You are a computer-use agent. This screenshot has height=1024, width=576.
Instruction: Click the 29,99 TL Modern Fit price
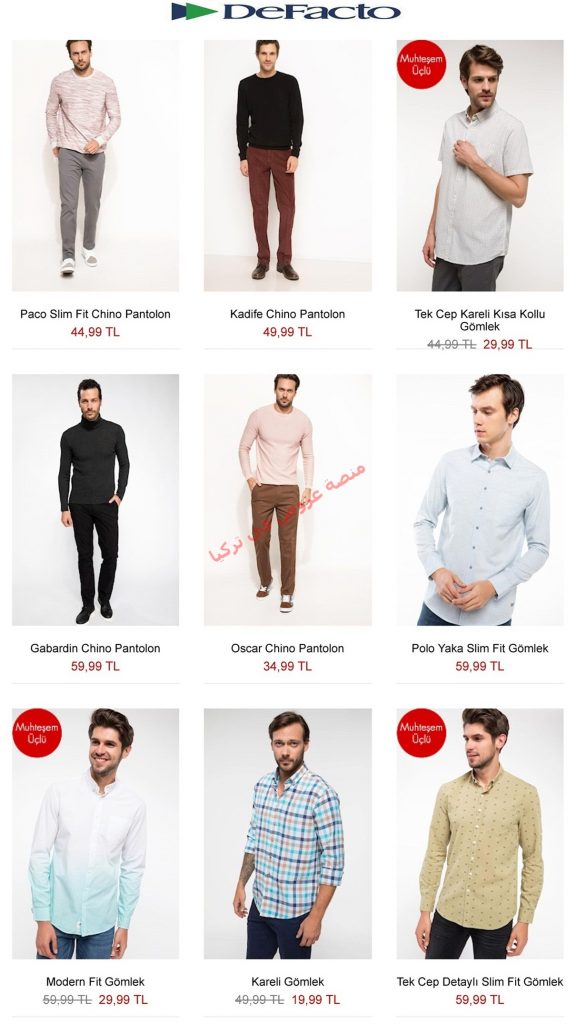(123, 1000)
